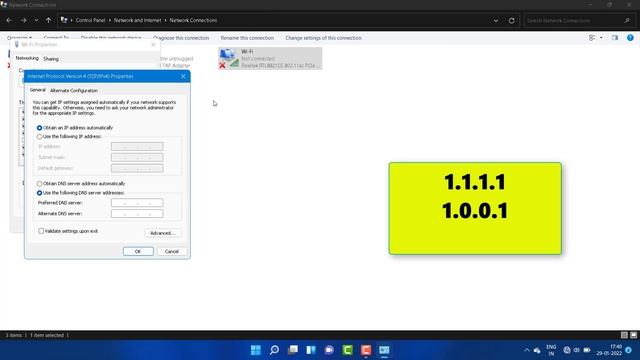The image size is (640, 360).
Task: Open the red recorder taskbar app
Action: pos(366,350)
